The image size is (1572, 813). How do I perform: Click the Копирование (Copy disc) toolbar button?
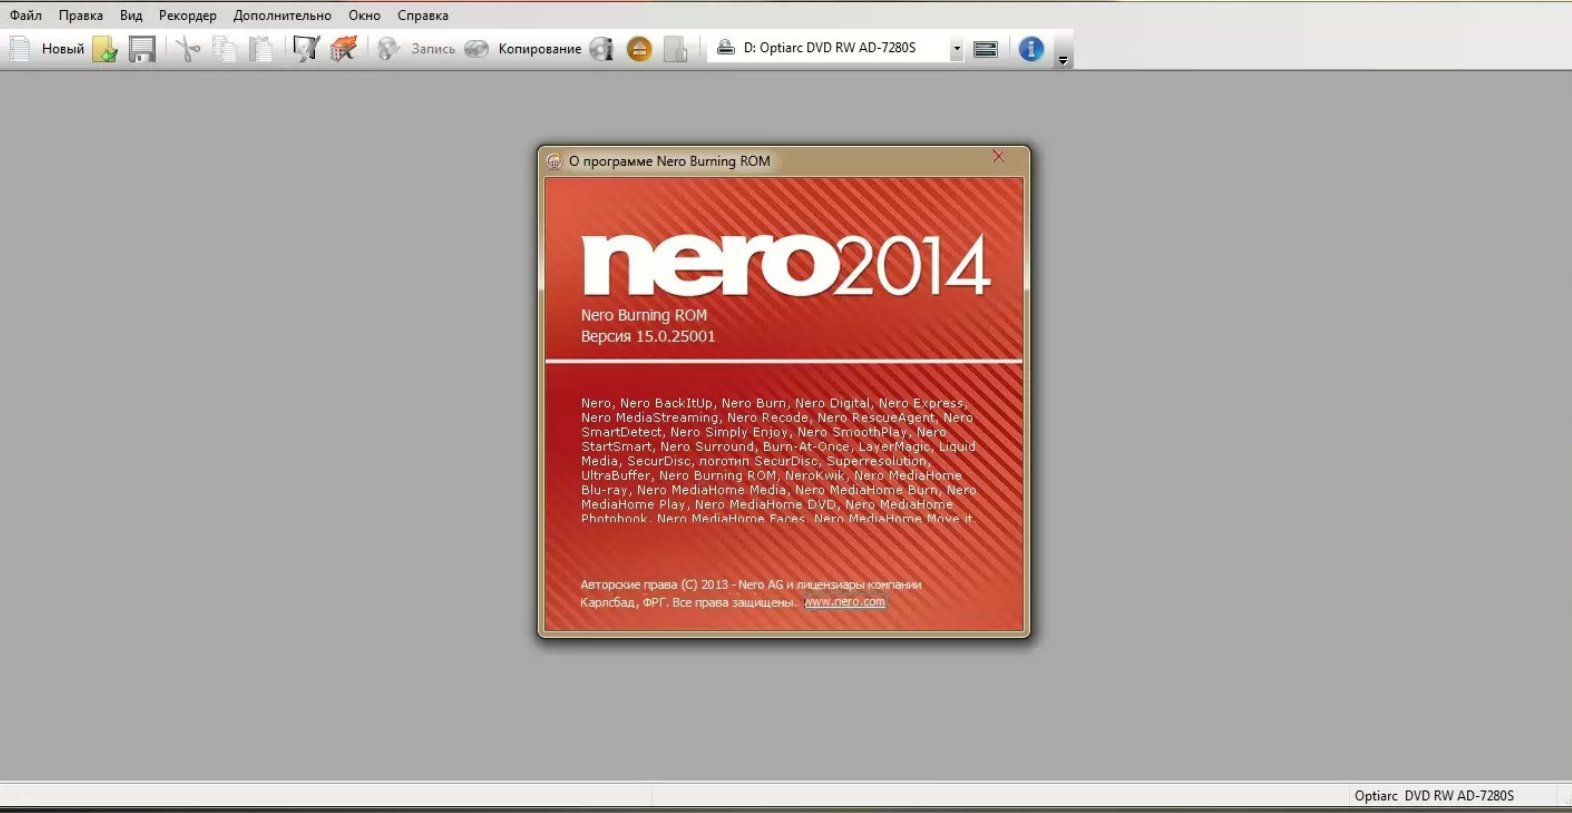[x=523, y=48]
